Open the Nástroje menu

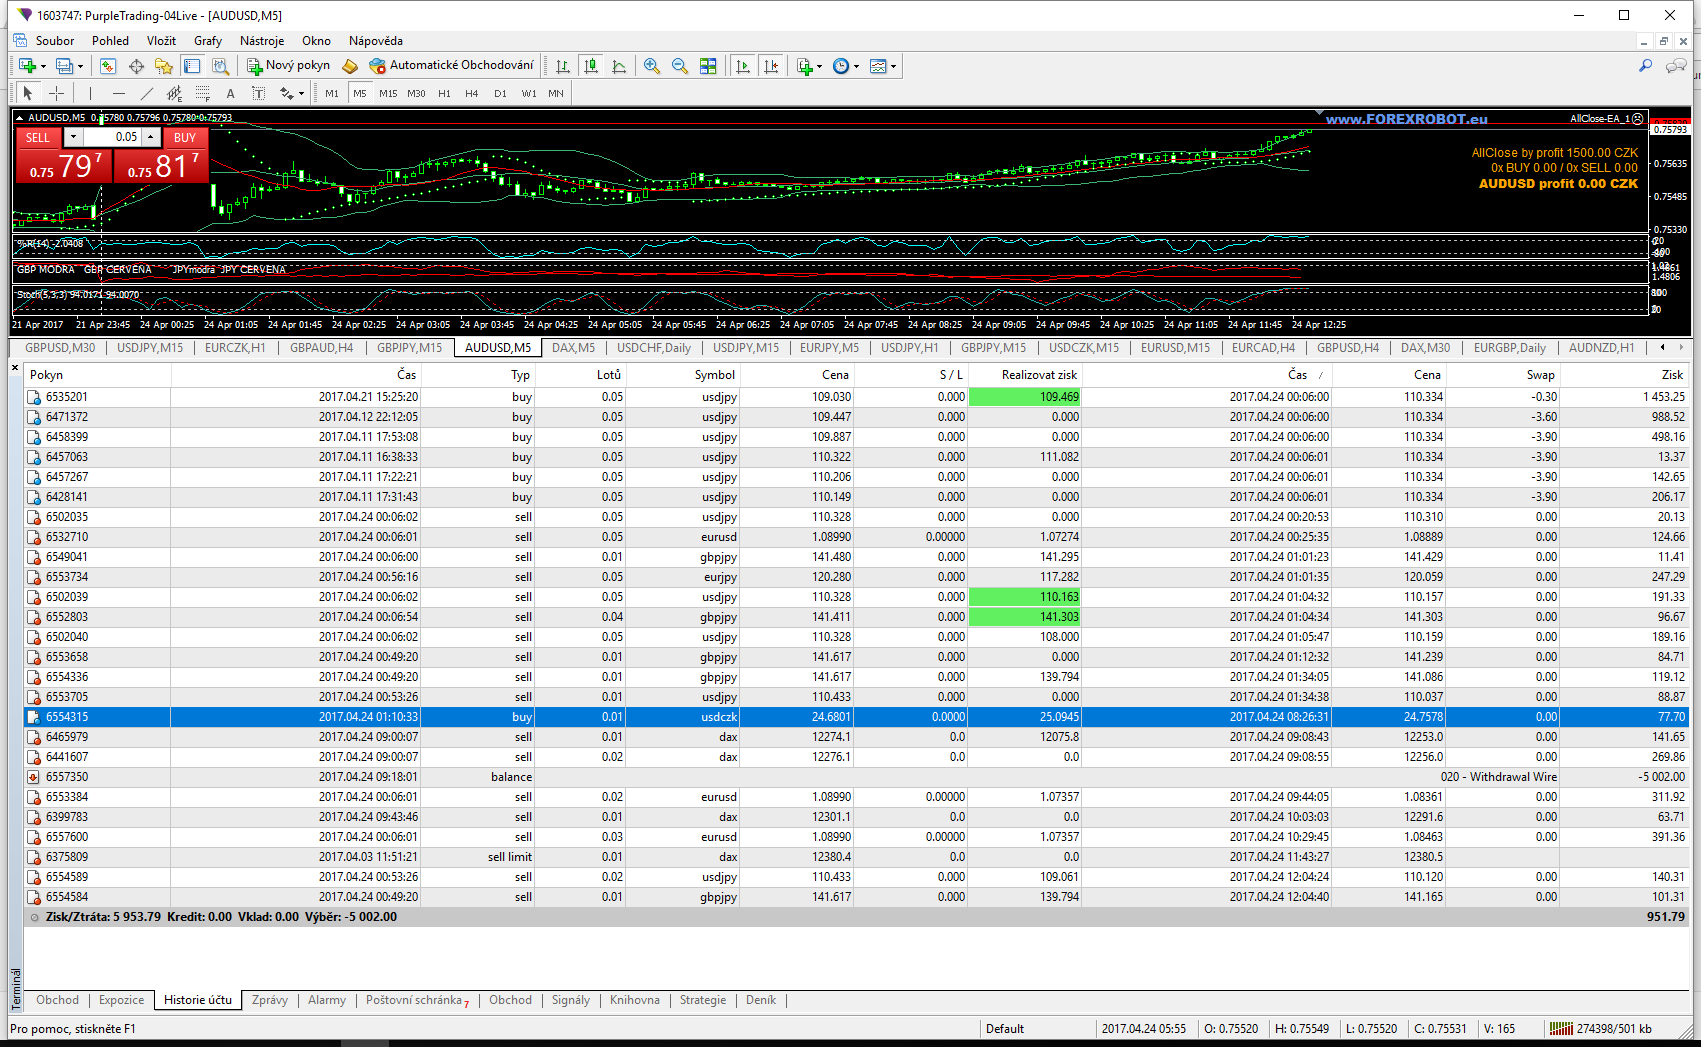pos(262,41)
